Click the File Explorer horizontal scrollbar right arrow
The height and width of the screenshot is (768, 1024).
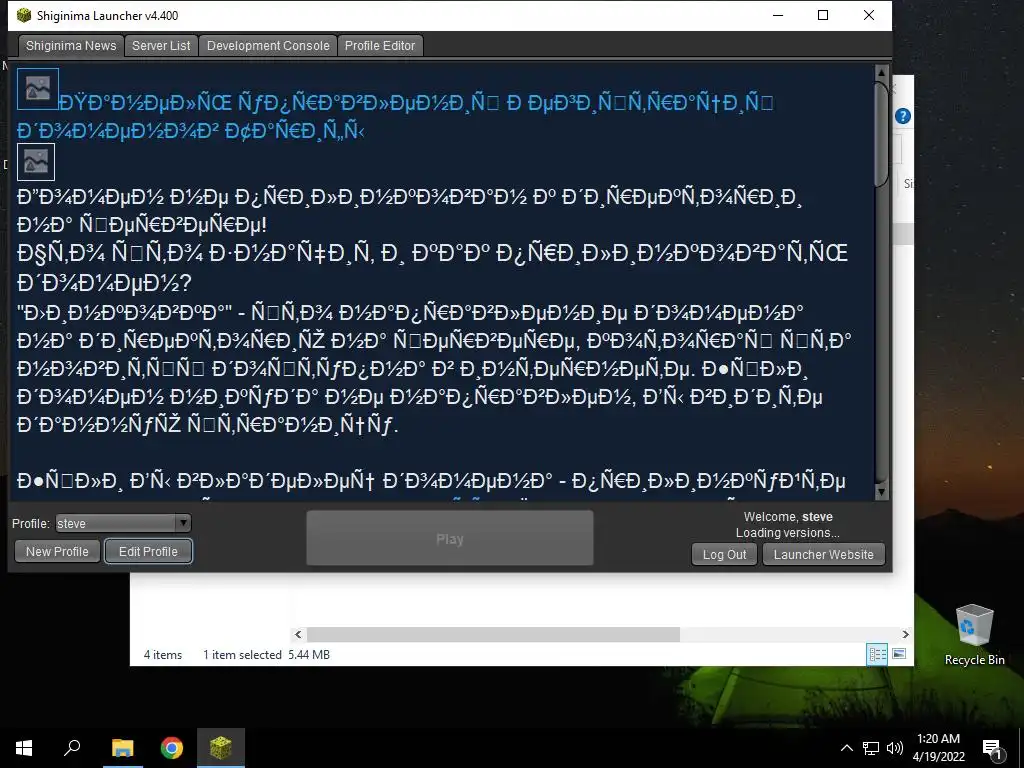[x=906, y=634]
